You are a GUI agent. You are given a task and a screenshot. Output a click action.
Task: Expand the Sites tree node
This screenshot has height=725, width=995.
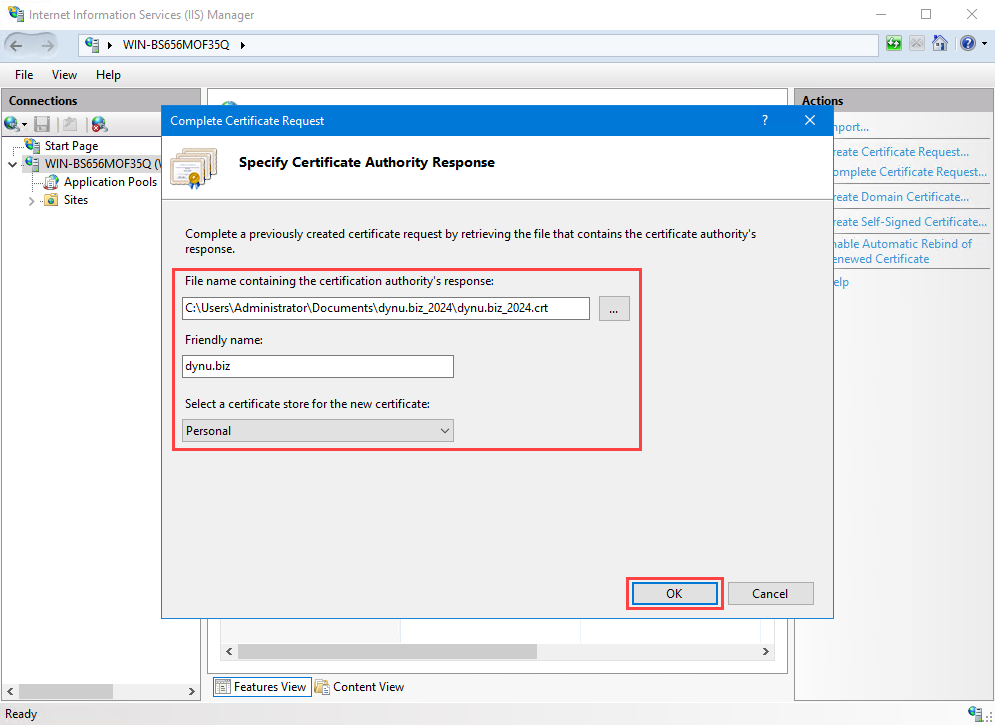(x=31, y=201)
